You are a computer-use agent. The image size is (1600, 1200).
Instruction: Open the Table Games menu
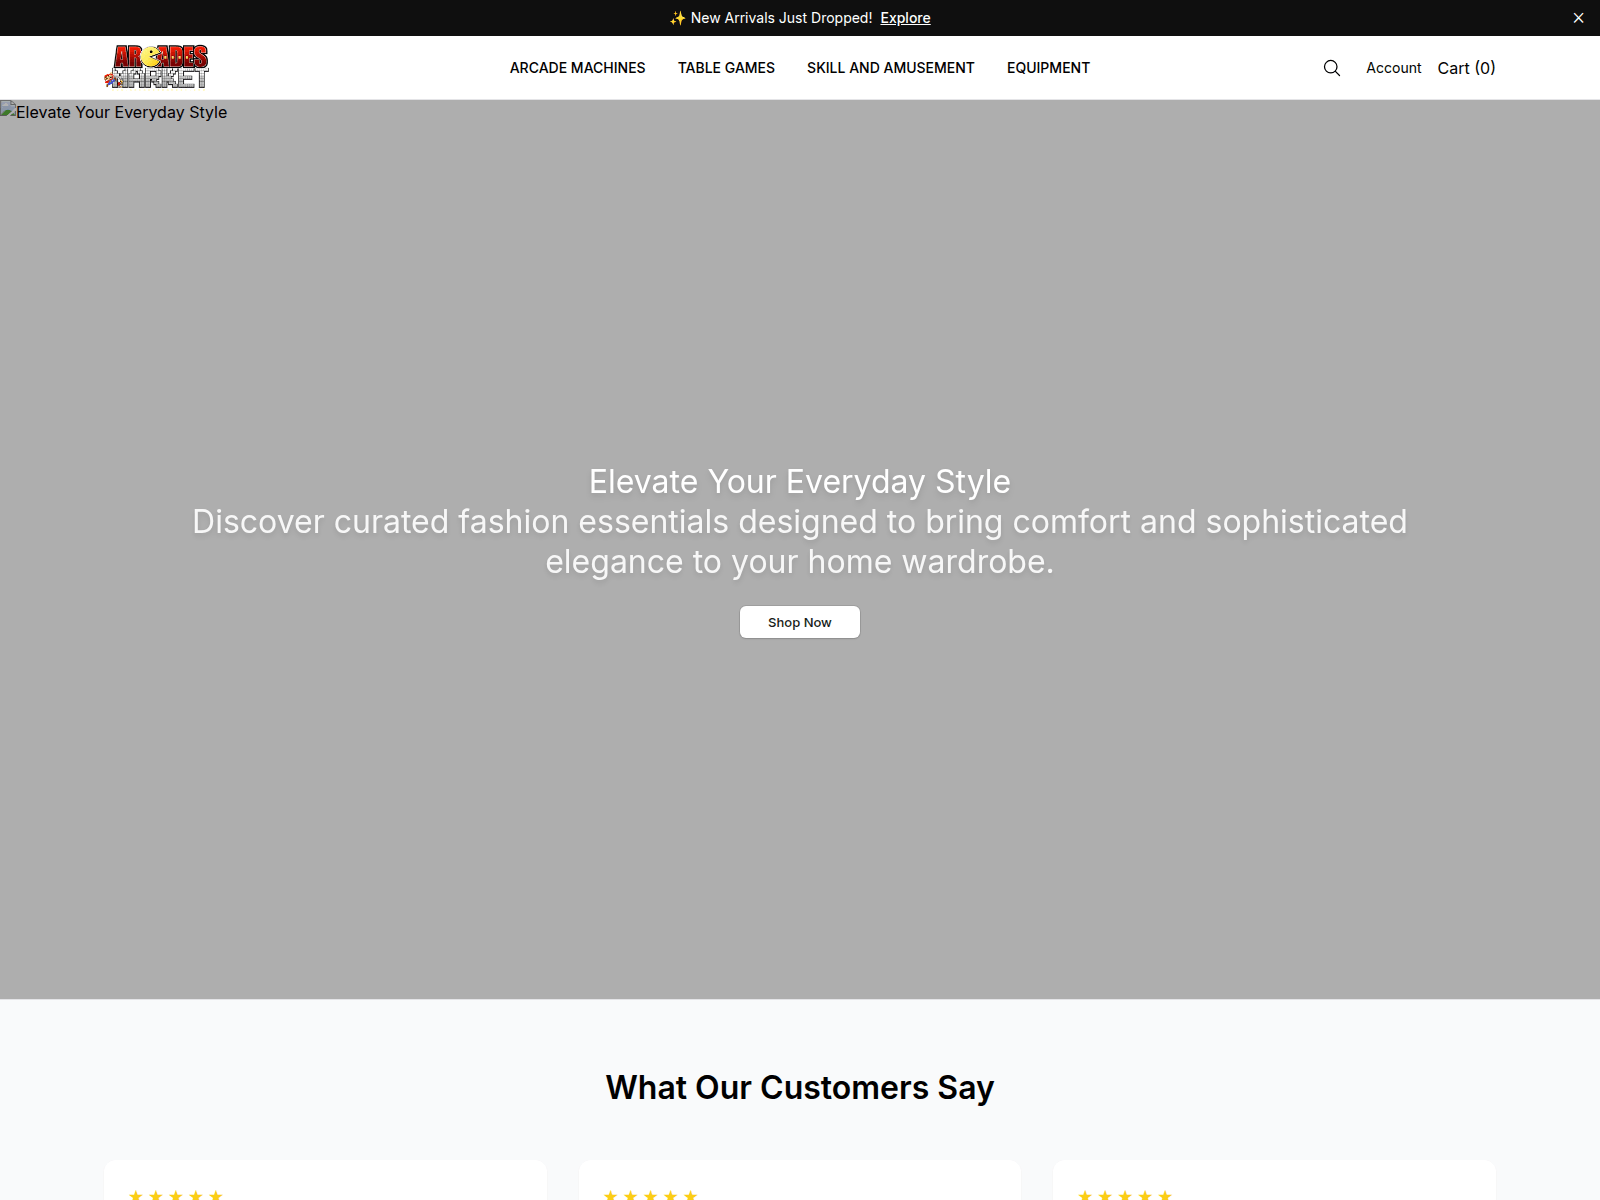pos(726,68)
